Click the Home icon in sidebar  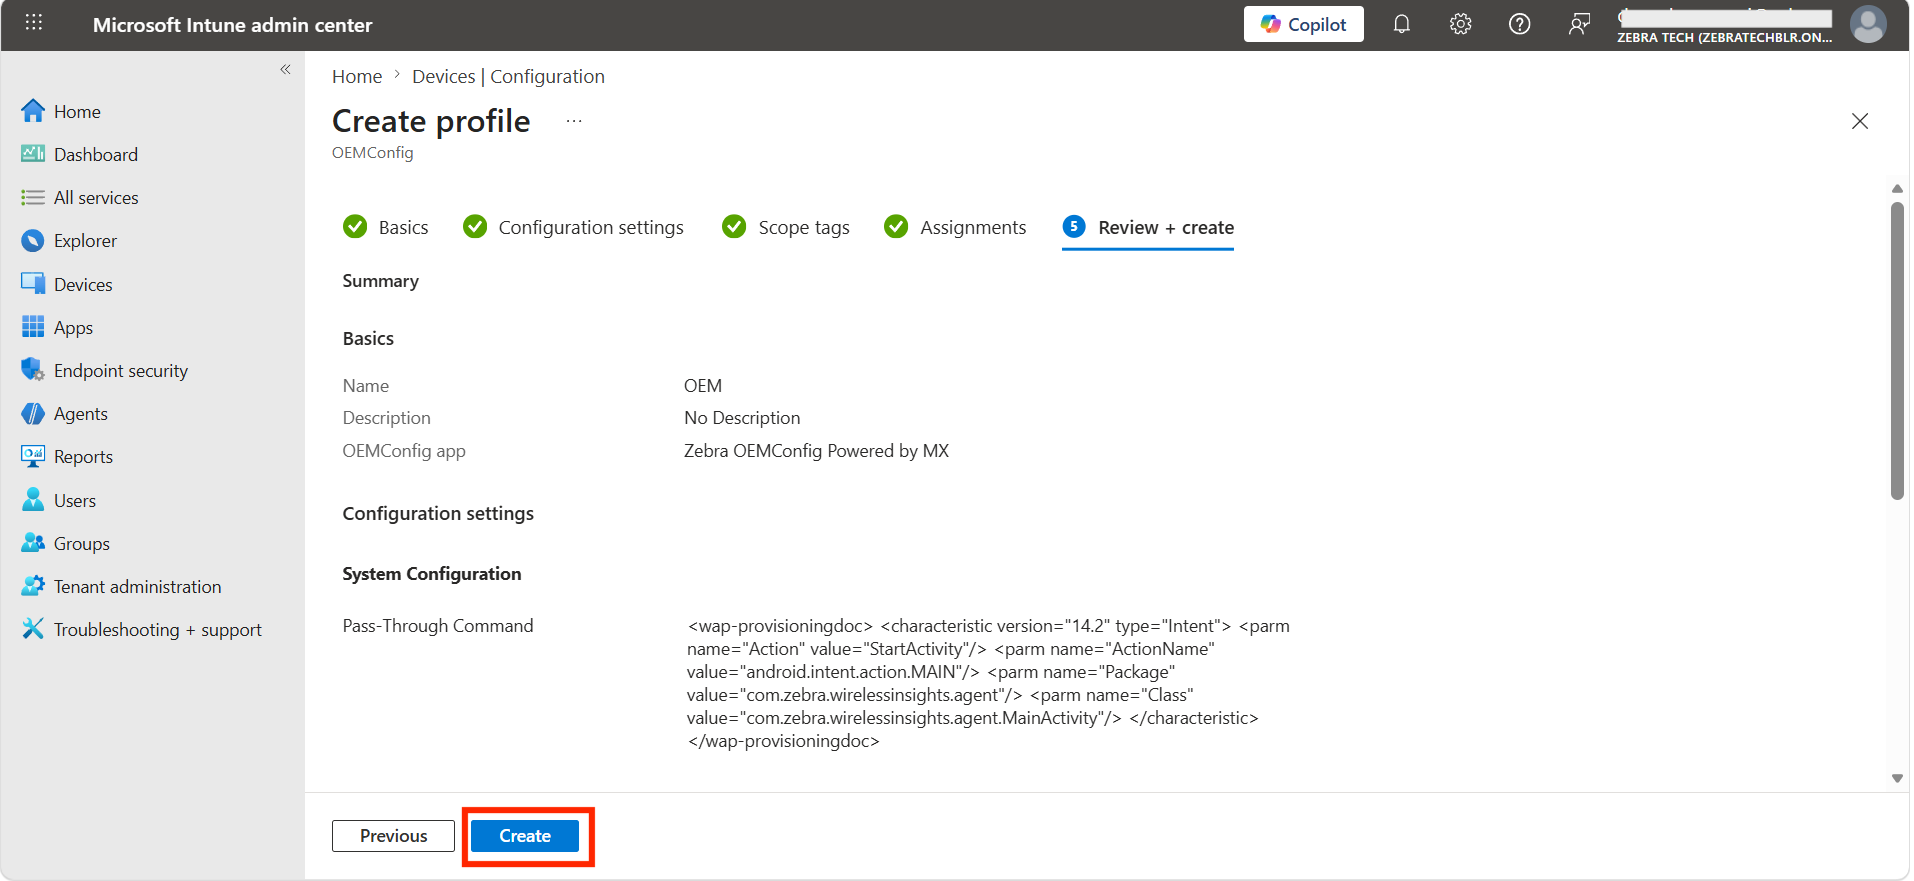coord(33,111)
